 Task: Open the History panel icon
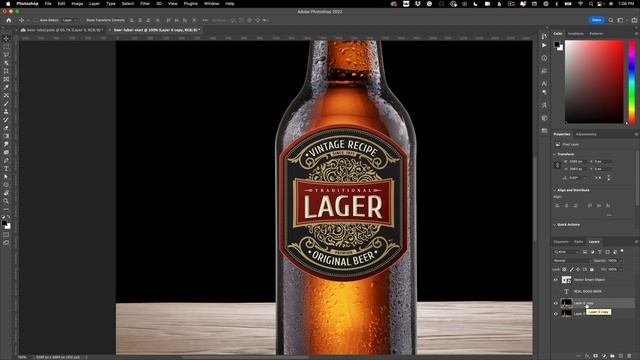pos(544,36)
